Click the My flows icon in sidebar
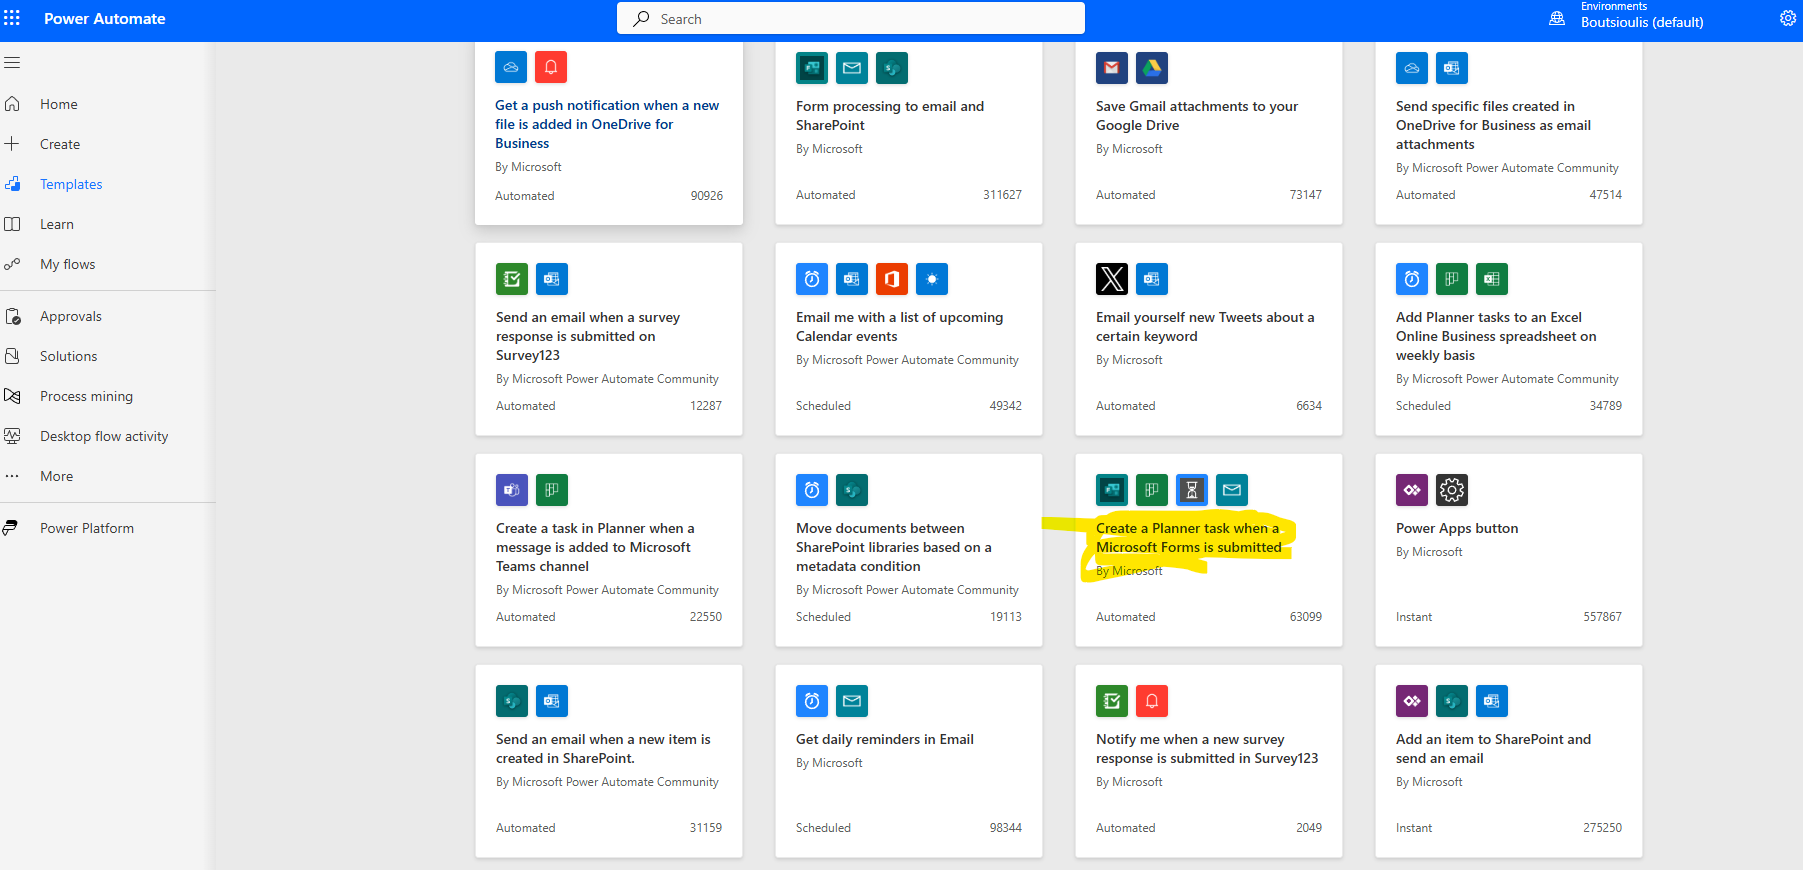Viewport: 1803px width, 870px height. pos(12,264)
